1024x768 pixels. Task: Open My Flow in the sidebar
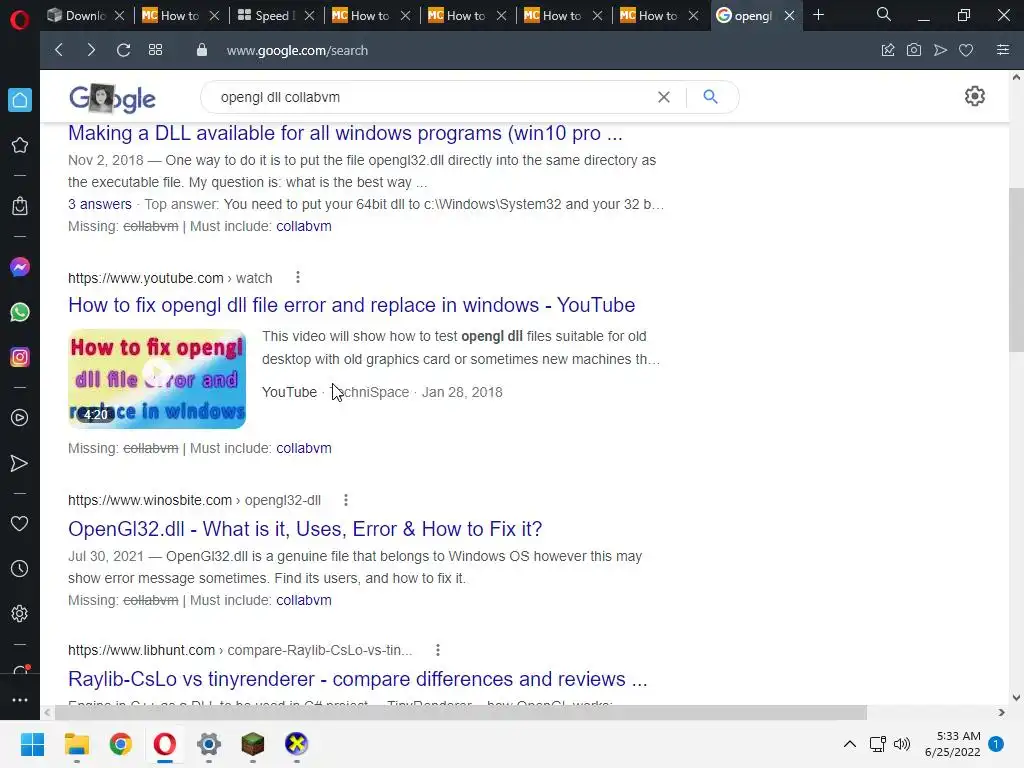20,463
